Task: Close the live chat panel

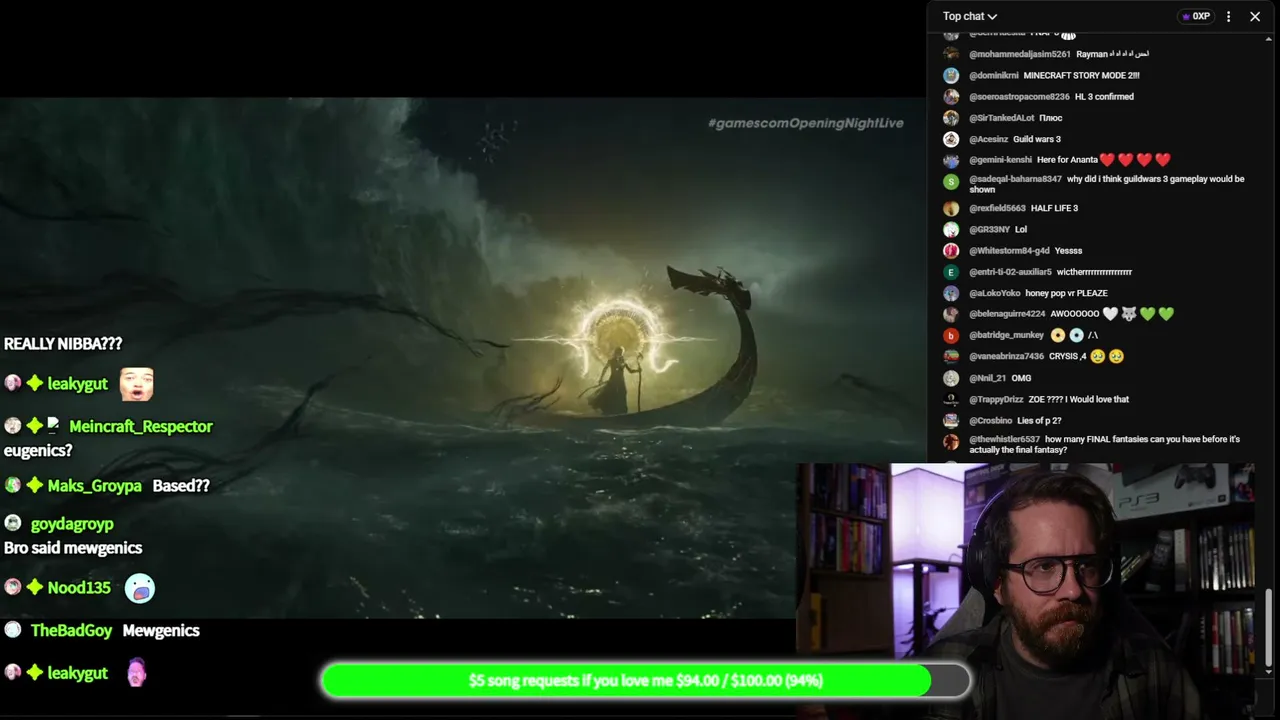Action: pos(1255,16)
